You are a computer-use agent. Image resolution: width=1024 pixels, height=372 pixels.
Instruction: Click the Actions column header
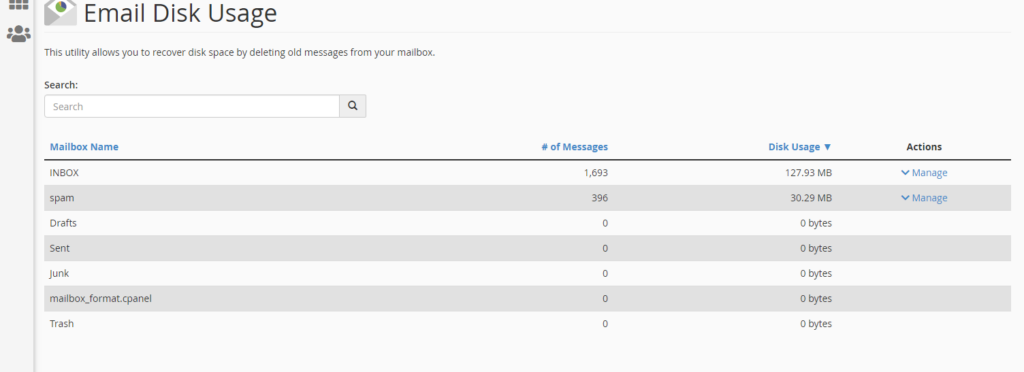pos(924,147)
